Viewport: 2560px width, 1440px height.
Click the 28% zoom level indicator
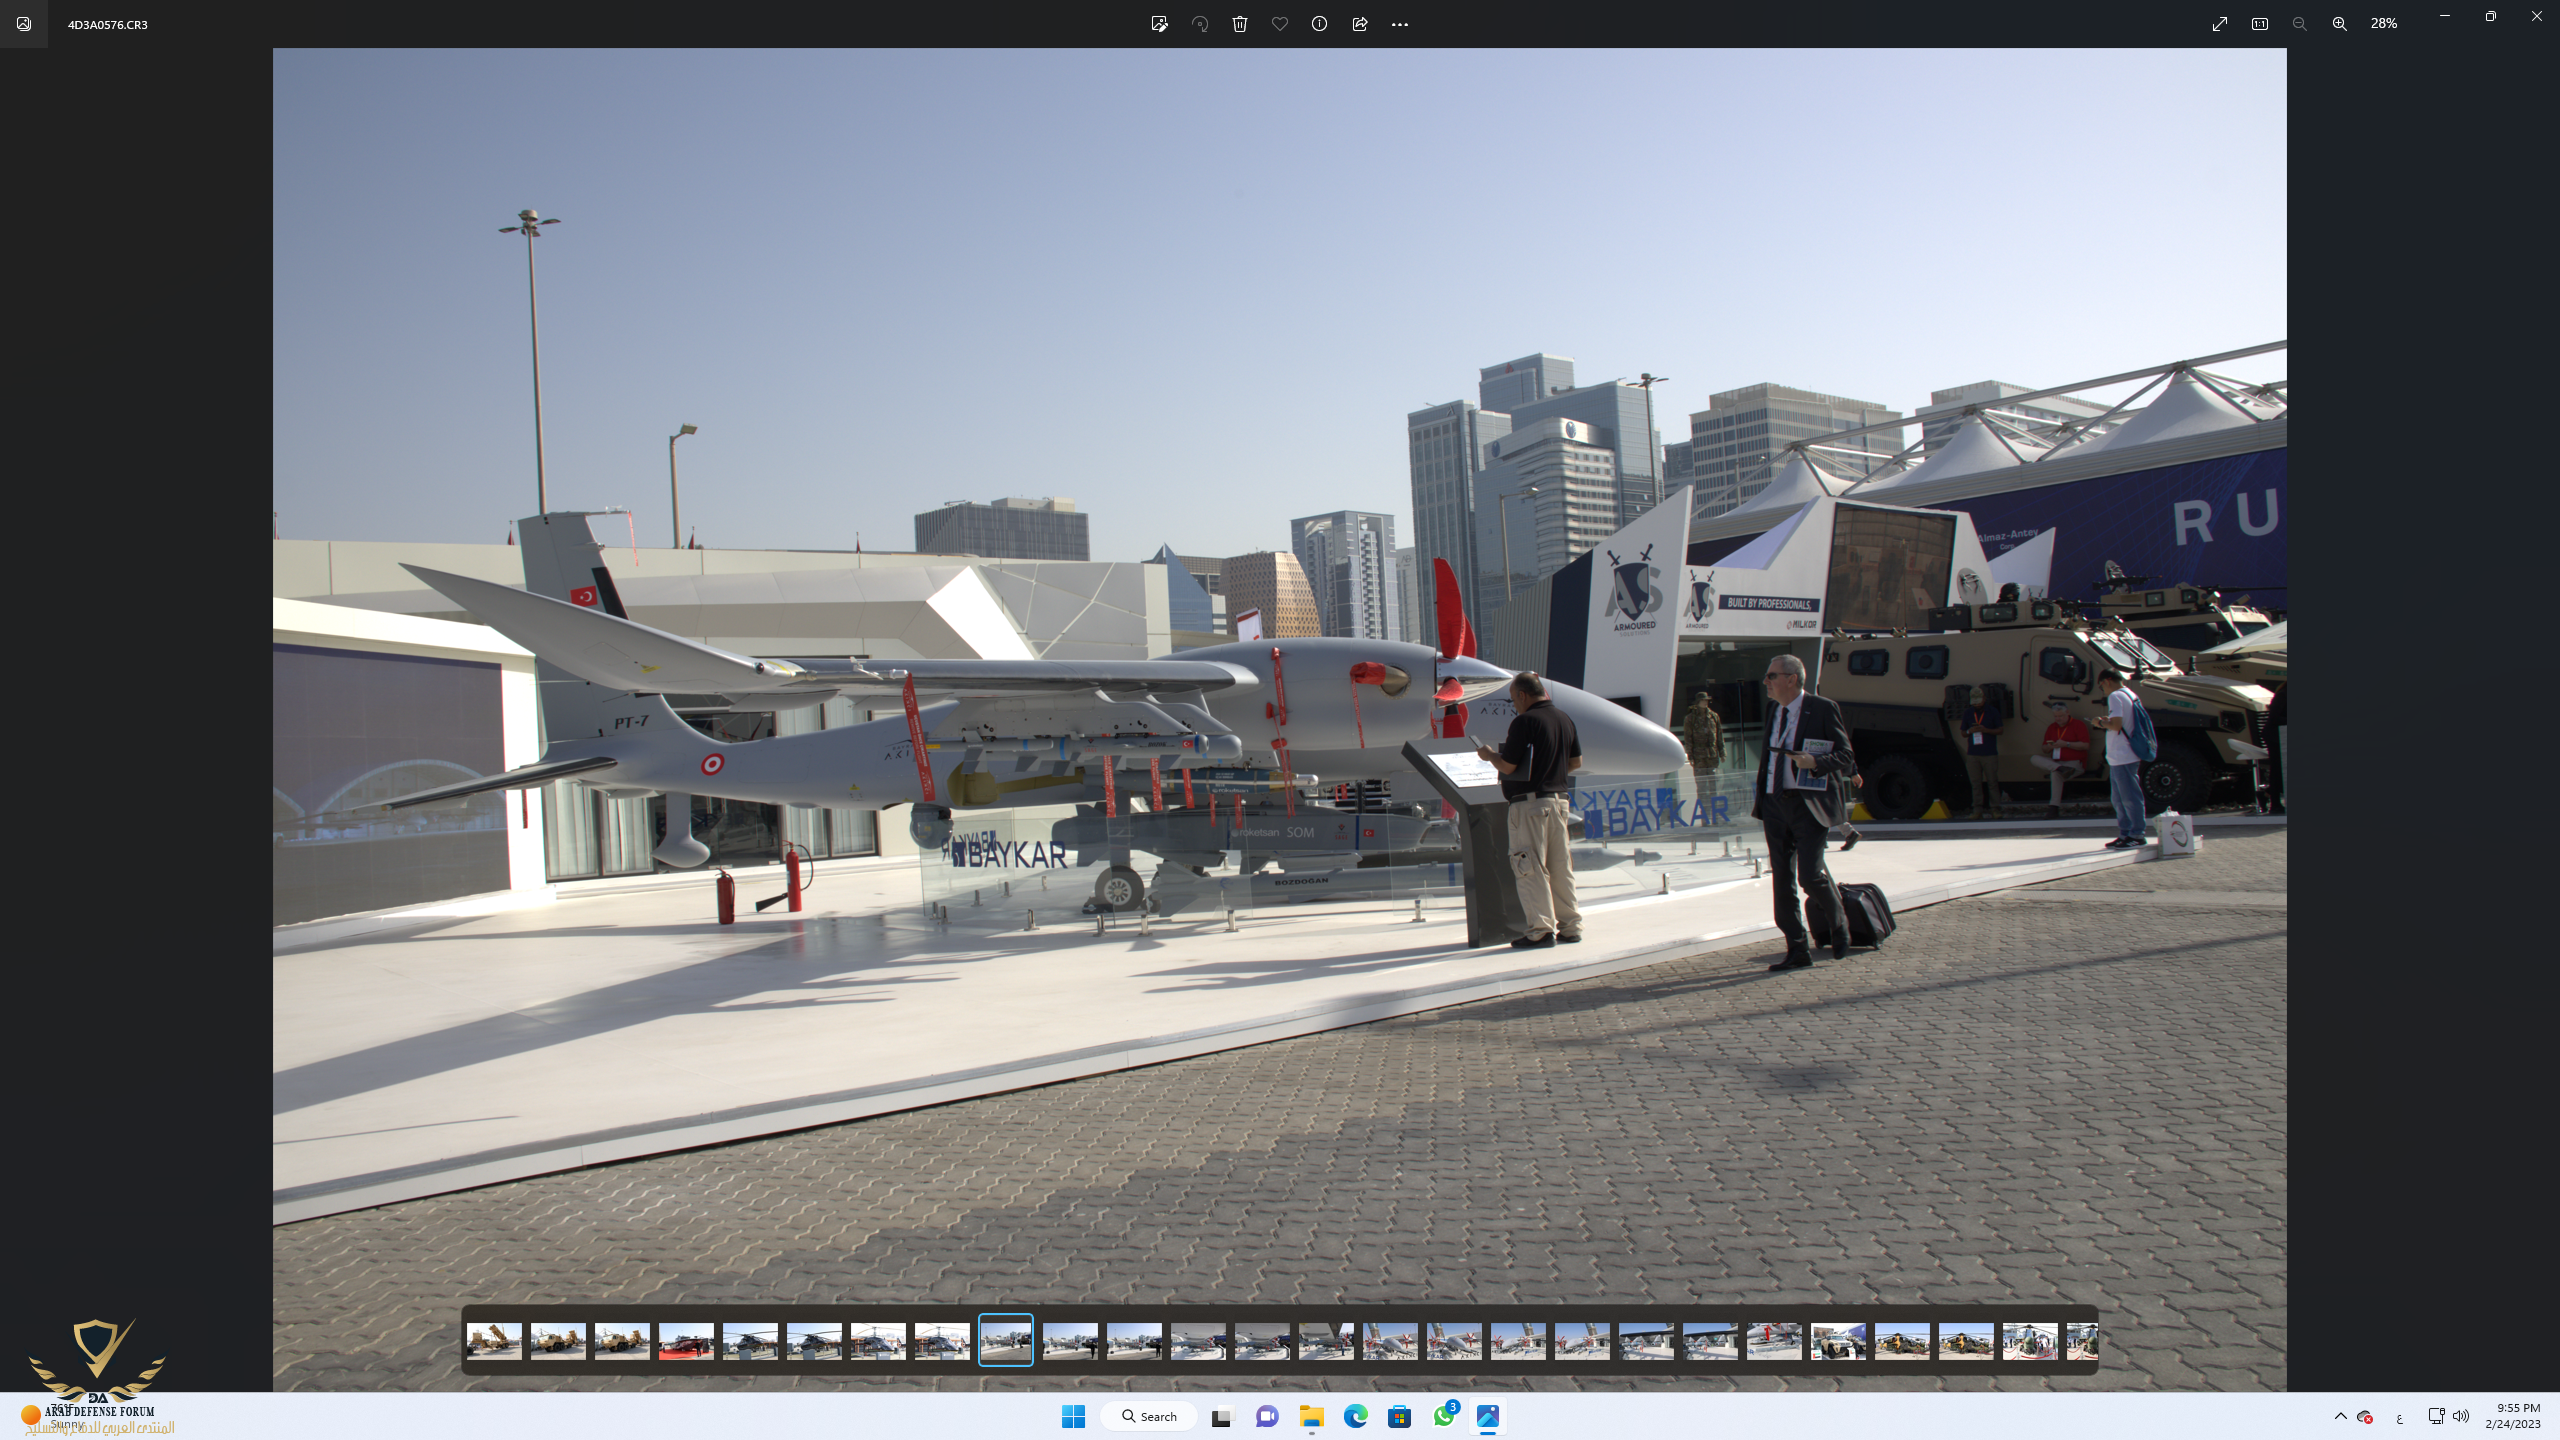point(2384,24)
